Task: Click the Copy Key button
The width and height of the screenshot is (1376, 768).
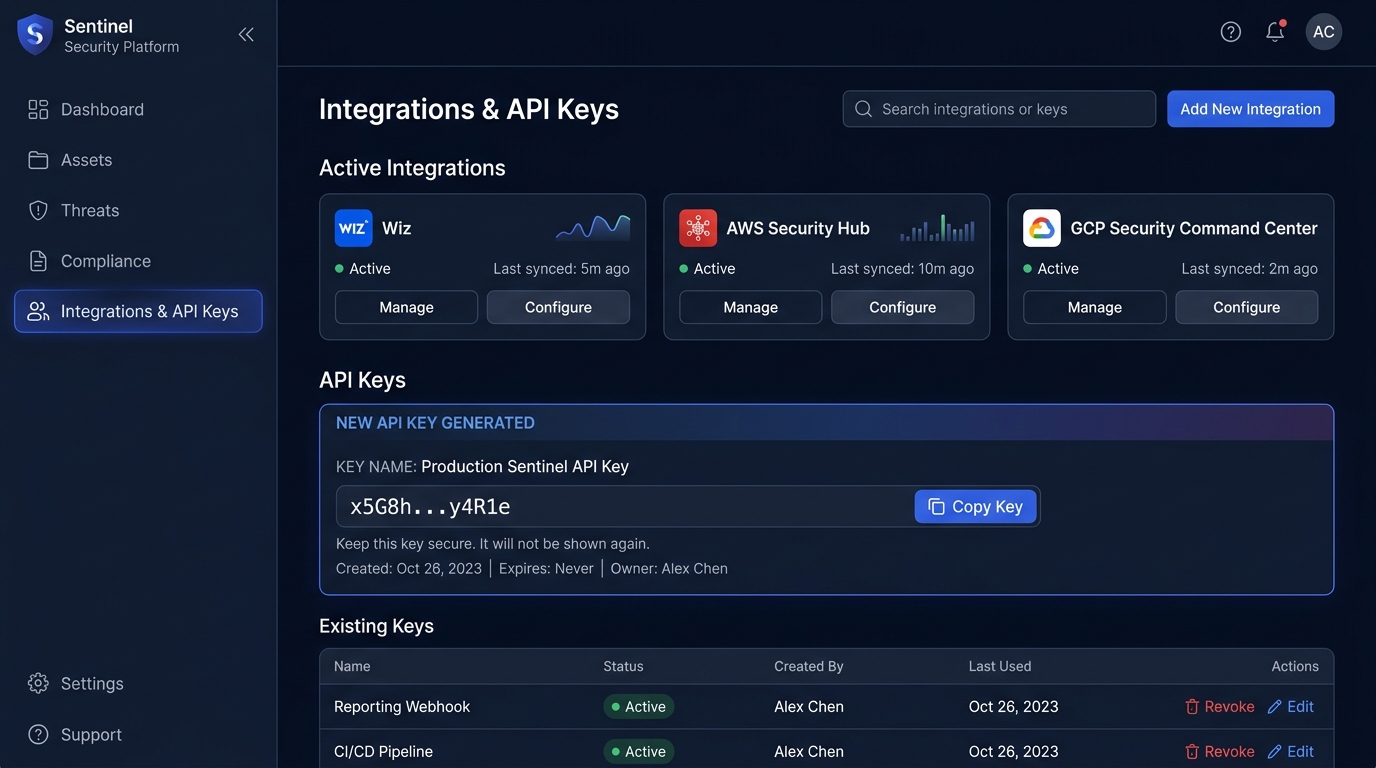Action: (975, 506)
